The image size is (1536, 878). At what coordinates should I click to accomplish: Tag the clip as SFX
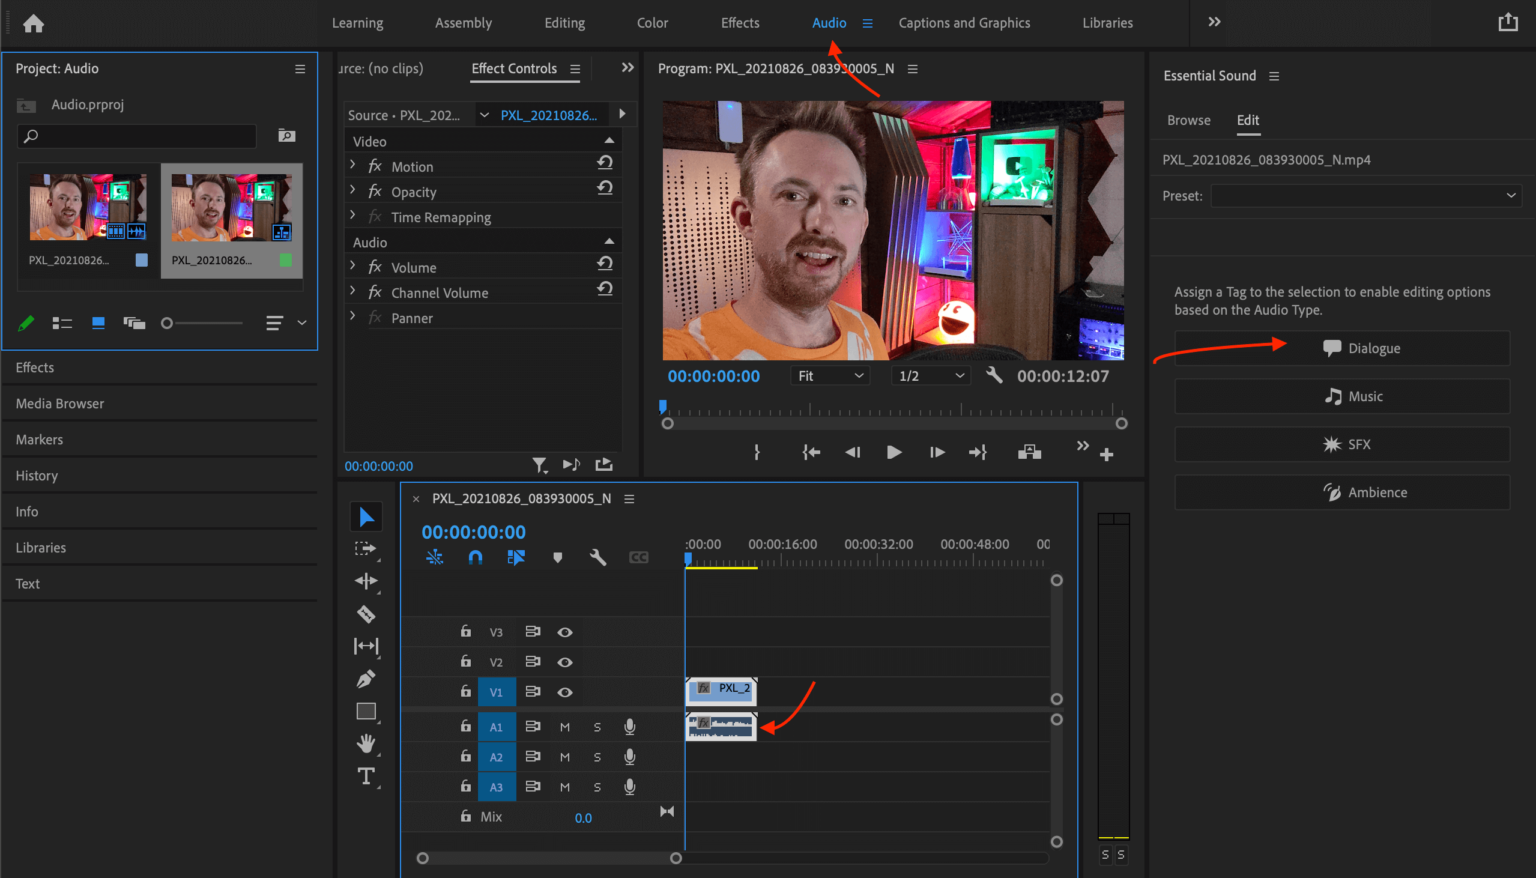click(1342, 444)
